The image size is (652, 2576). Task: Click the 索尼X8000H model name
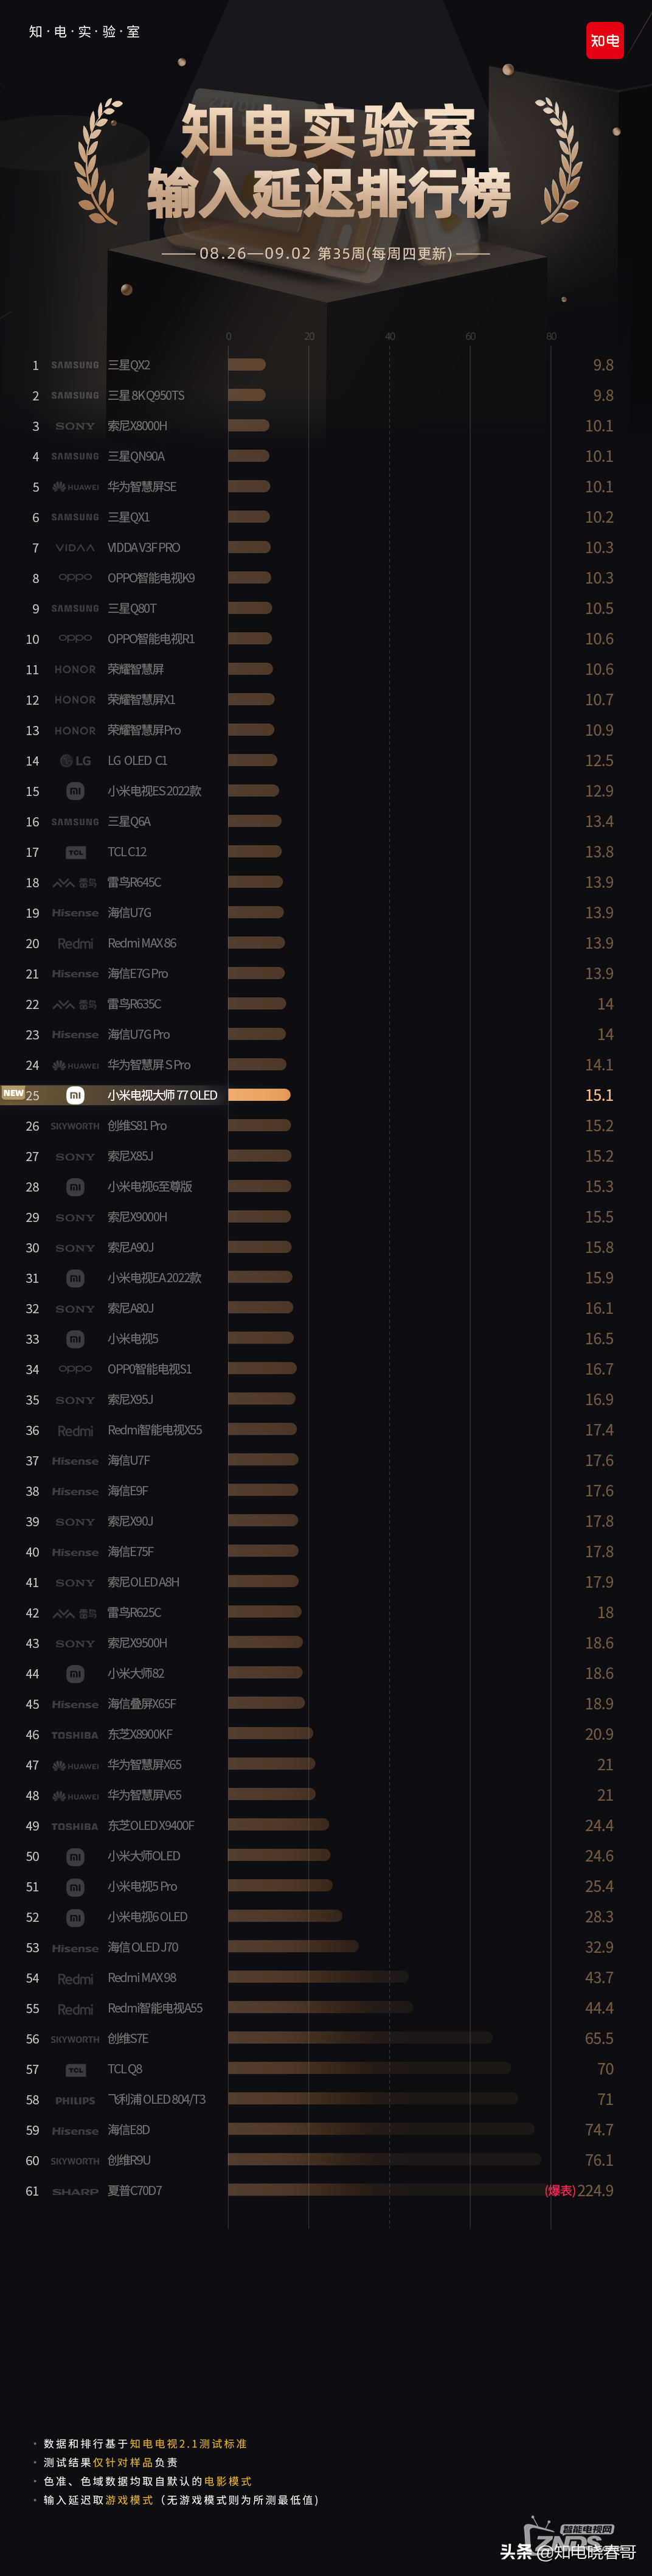pyautogui.click(x=137, y=426)
